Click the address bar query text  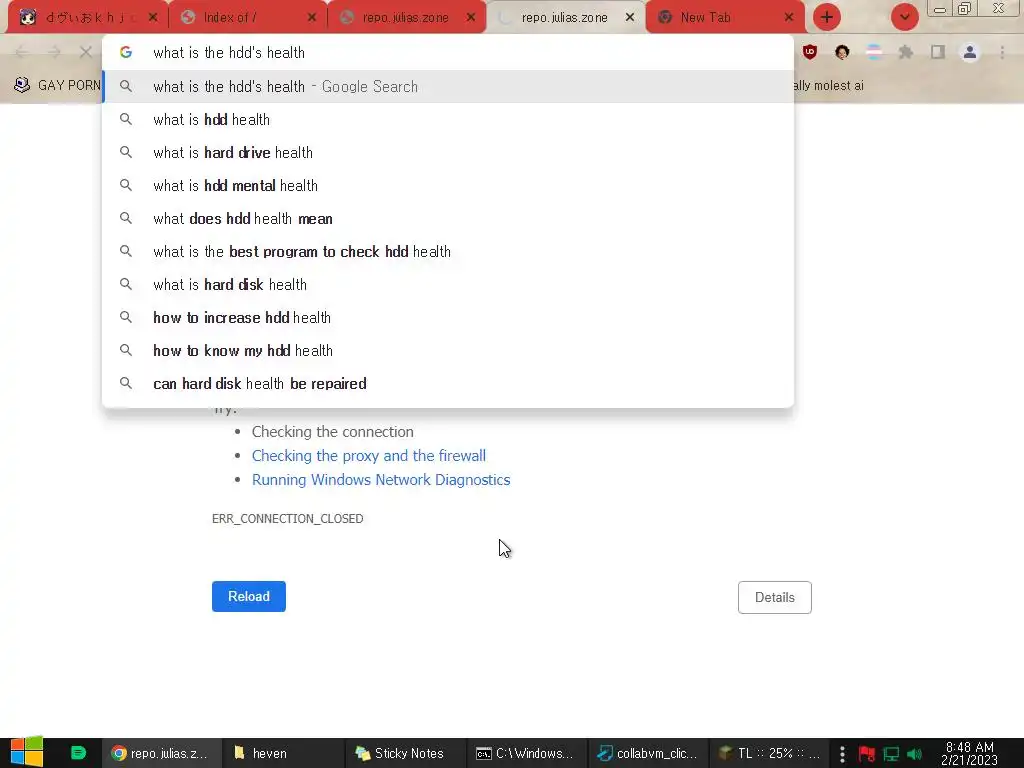pyautogui.click(x=229, y=52)
